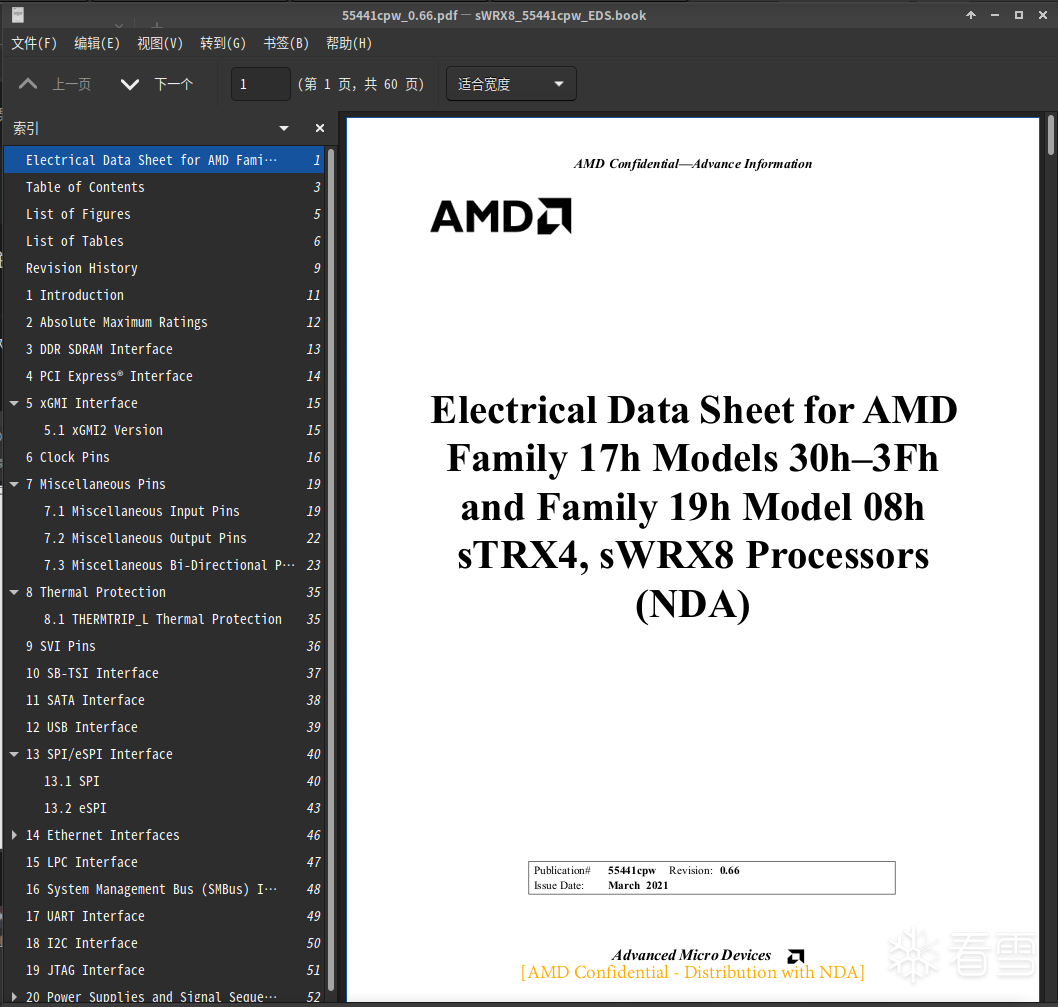
Task: Click the index panel vertical scrollbar
Action: pos(331,569)
